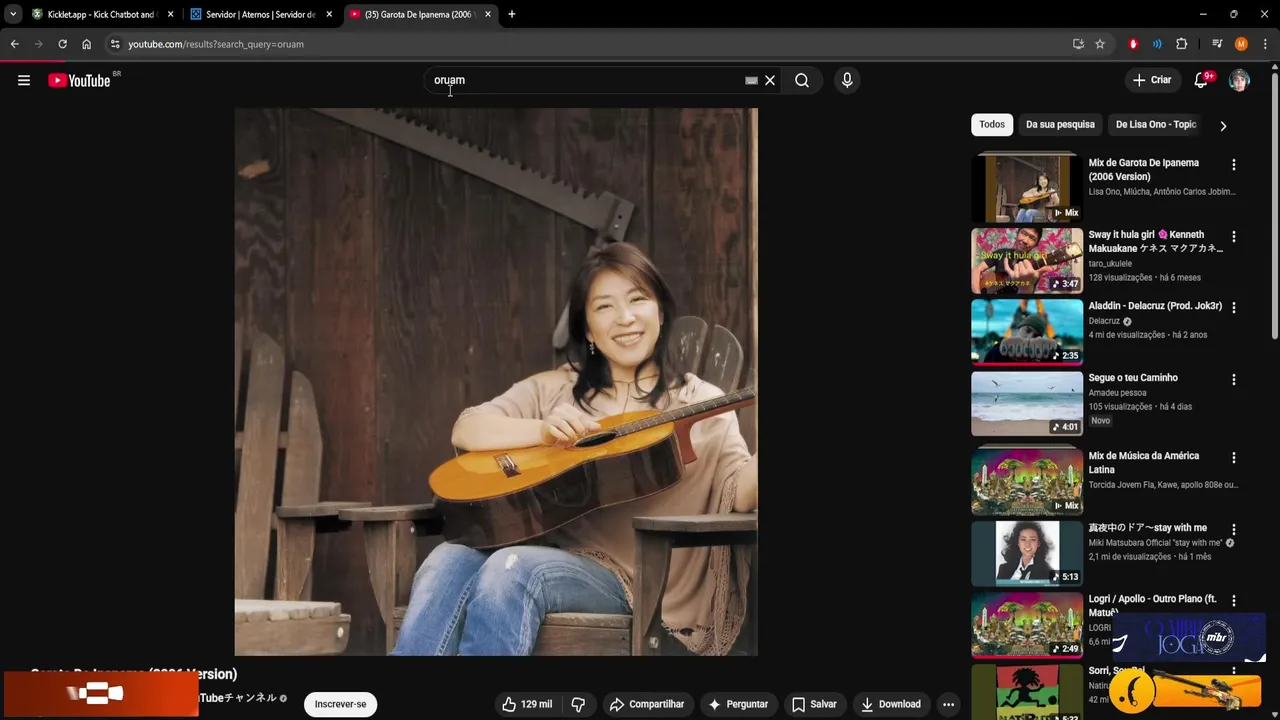Open a new browser tab
Screen dimensions: 1280x720
pyautogui.click(x=512, y=14)
